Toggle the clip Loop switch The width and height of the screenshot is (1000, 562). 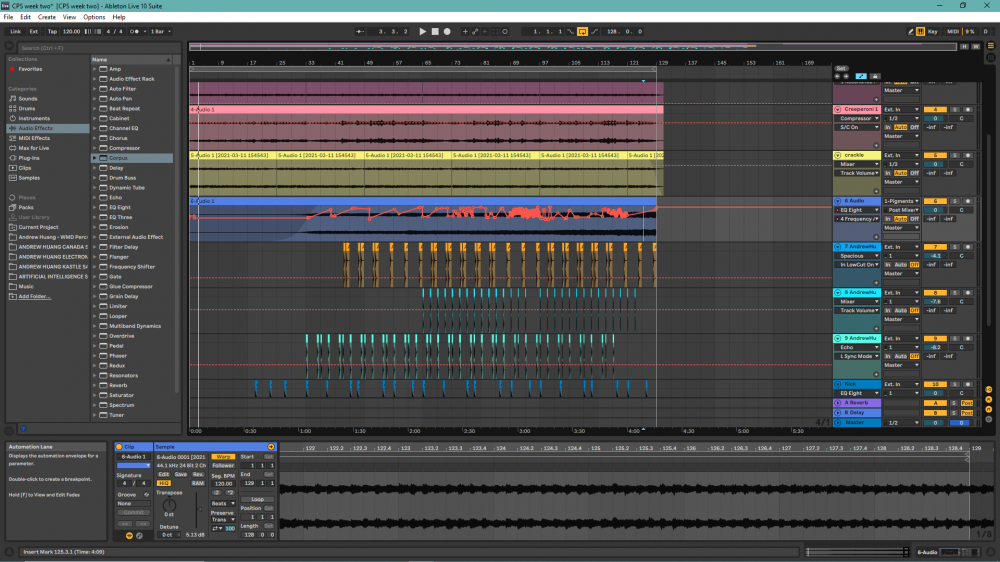point(257,499)
